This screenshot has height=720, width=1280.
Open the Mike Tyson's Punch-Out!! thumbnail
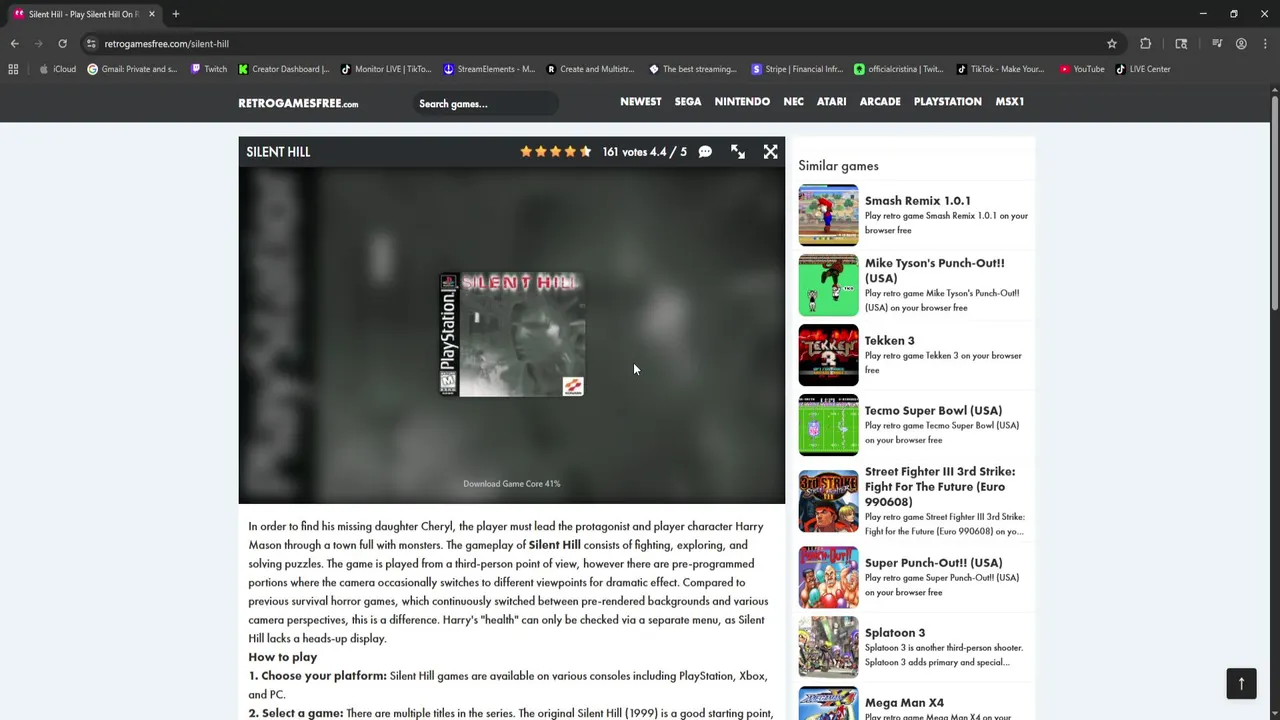click(x=828, y=285)
